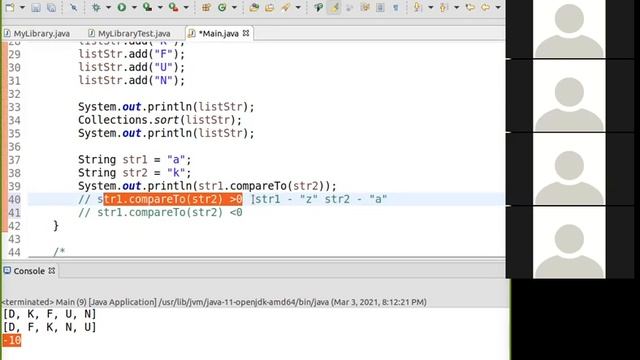
Task: Select the first participant video tile
Action: point(569,29)
